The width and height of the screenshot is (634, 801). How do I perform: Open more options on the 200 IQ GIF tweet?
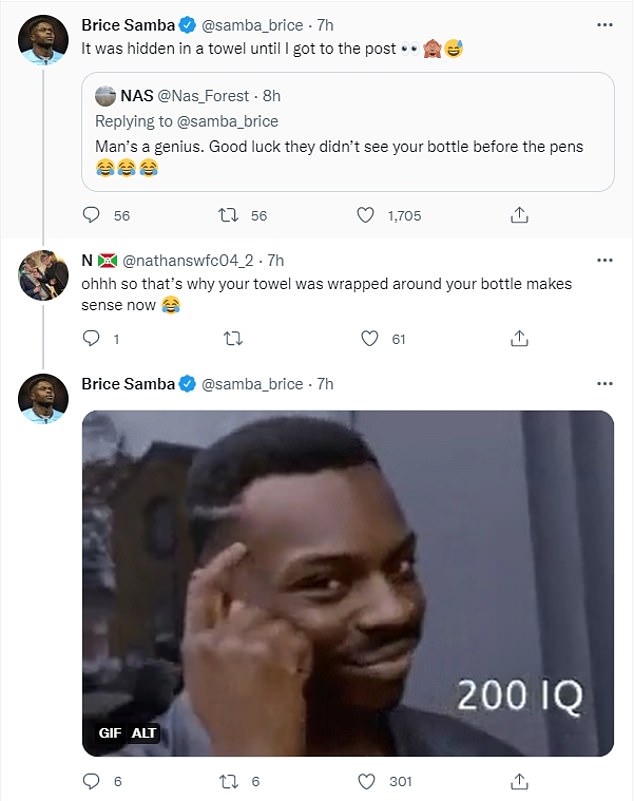(x=605, y=384)
